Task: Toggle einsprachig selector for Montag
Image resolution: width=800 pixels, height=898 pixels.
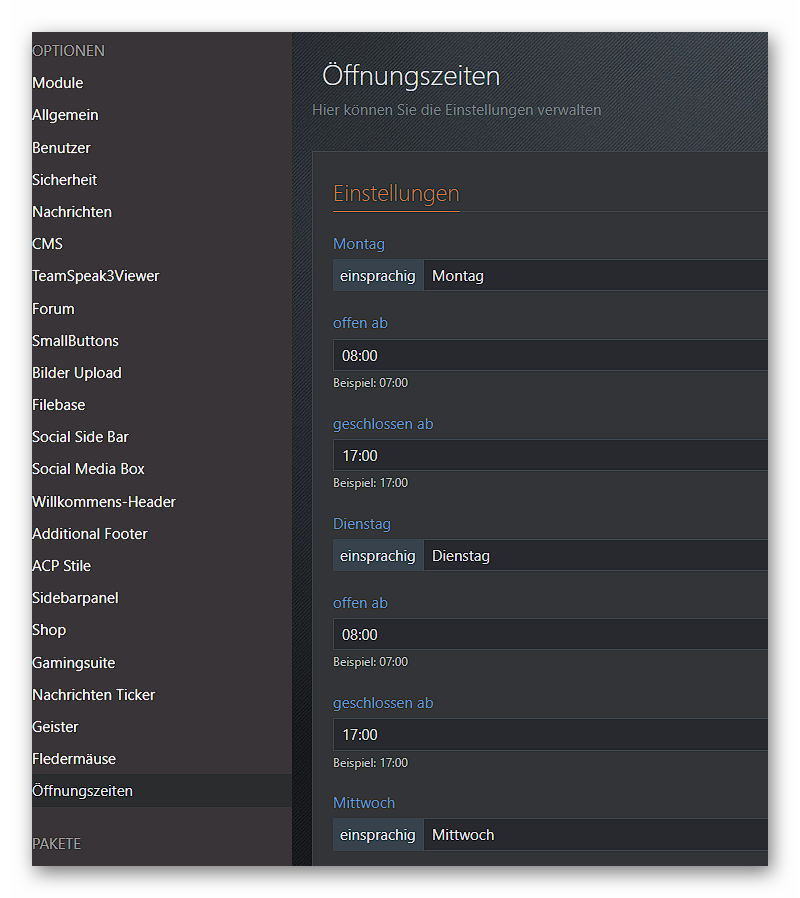Action: coord(377,276)
